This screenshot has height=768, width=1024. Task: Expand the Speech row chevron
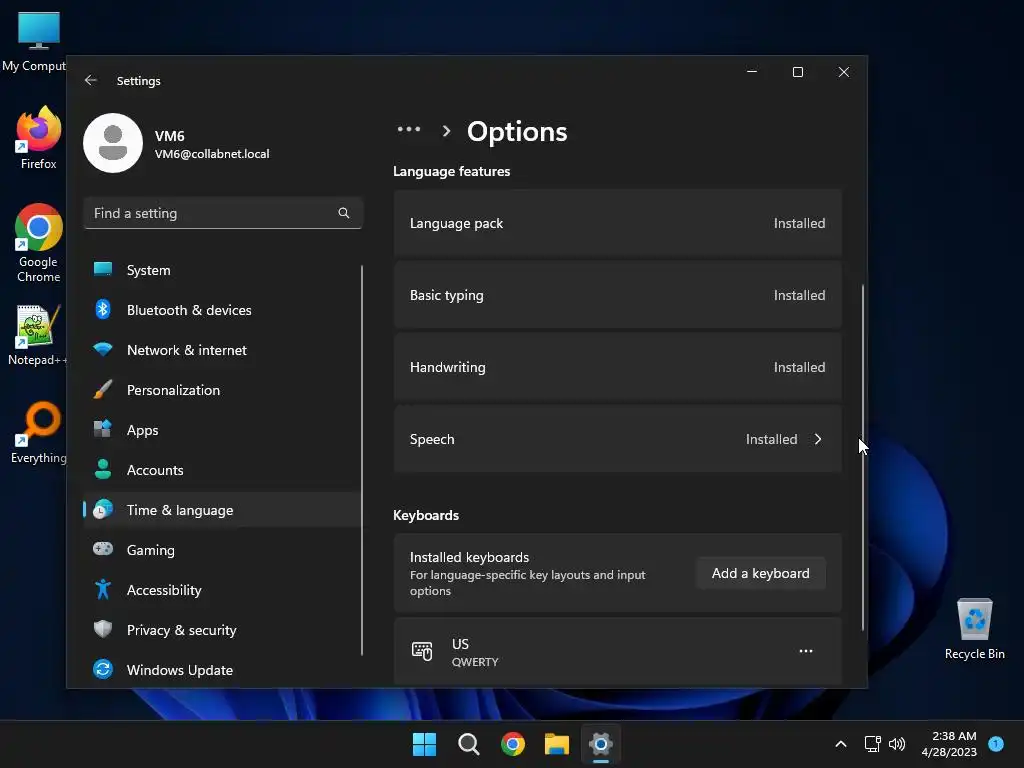(818, 439)
